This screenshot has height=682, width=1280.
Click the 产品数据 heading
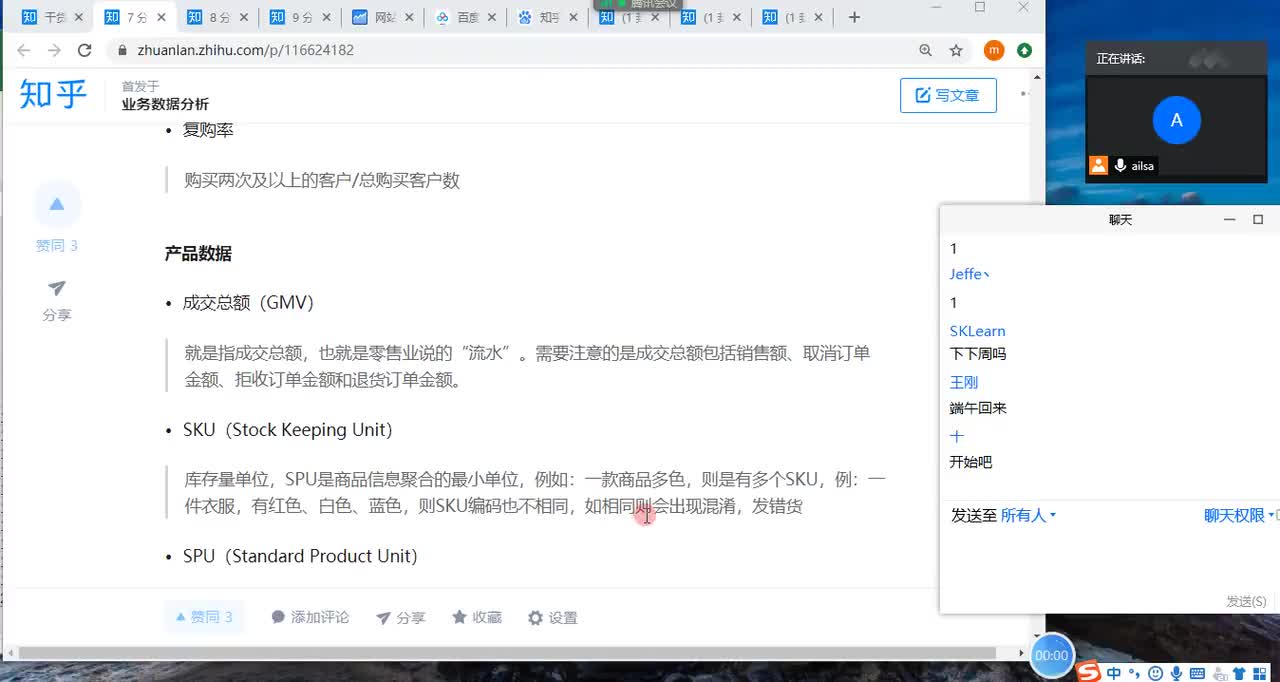(x=198, y=254)
